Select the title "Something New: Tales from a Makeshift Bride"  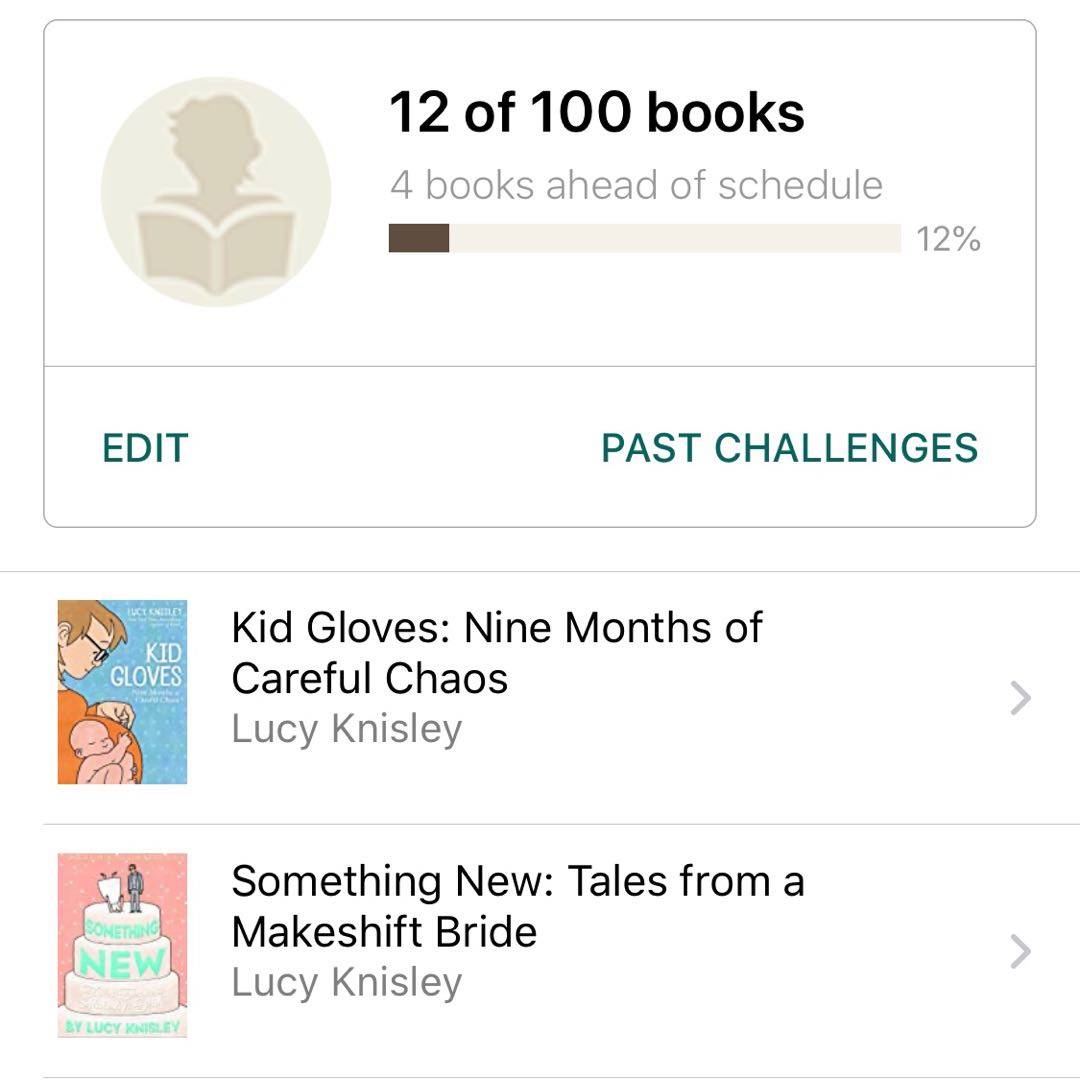pos(517,906)
